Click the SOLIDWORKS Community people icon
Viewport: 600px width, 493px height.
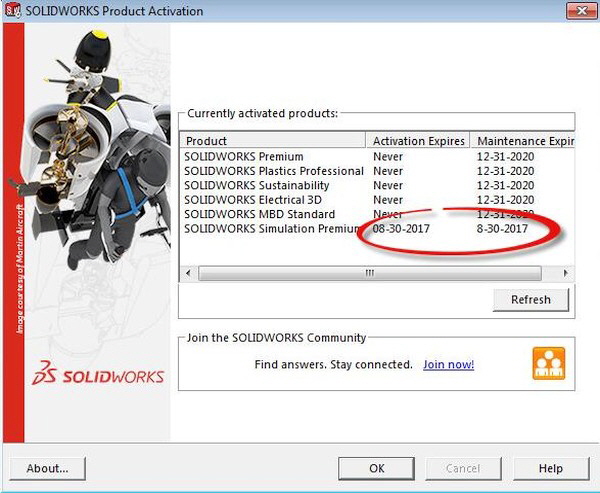pos(549,363)
